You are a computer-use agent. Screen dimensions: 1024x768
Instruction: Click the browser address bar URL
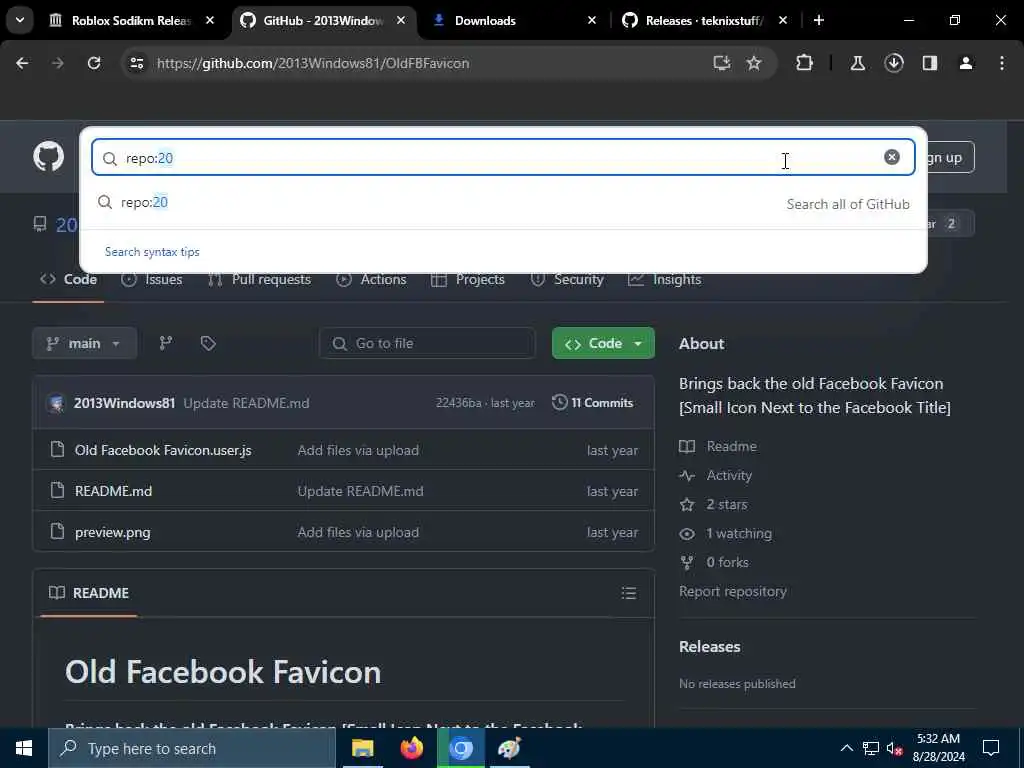(x=313, y=63)
